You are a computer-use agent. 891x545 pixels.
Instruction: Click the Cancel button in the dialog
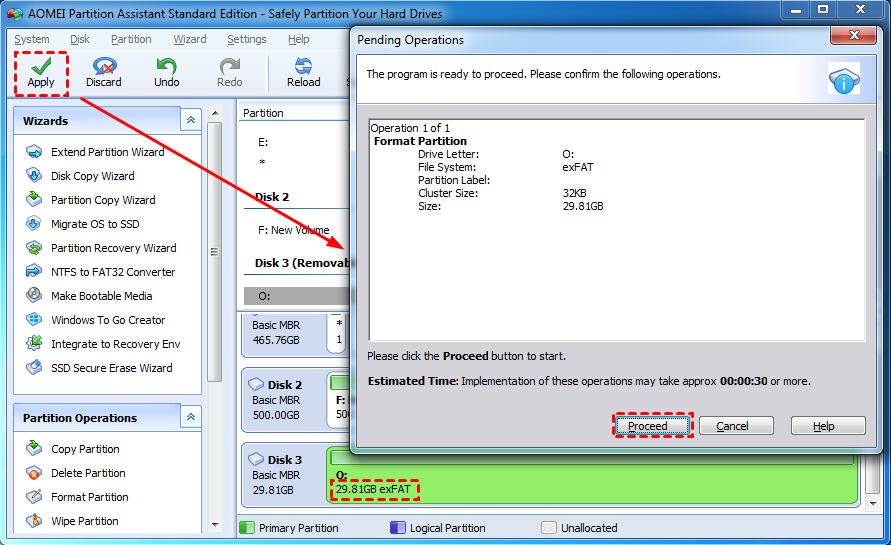[x=736, y=426]
